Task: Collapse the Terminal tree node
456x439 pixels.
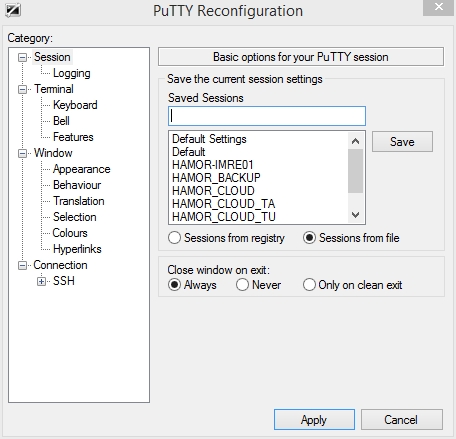Action: coord(22,89)
